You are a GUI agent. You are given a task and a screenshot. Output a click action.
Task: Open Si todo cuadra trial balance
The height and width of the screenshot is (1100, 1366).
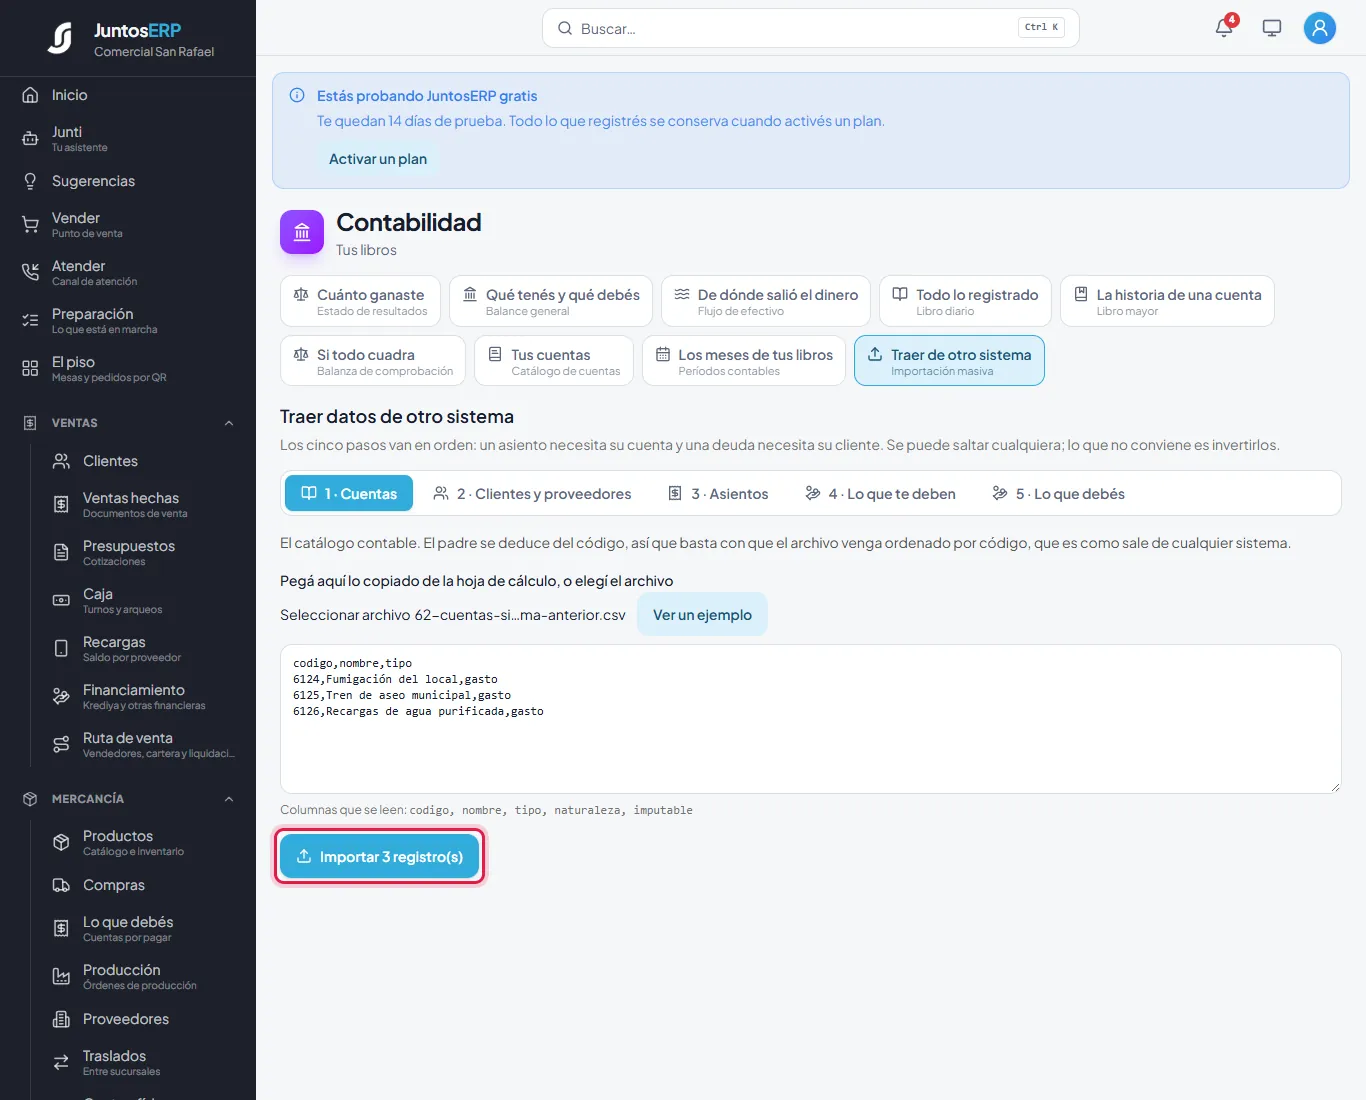pos(373,361)
